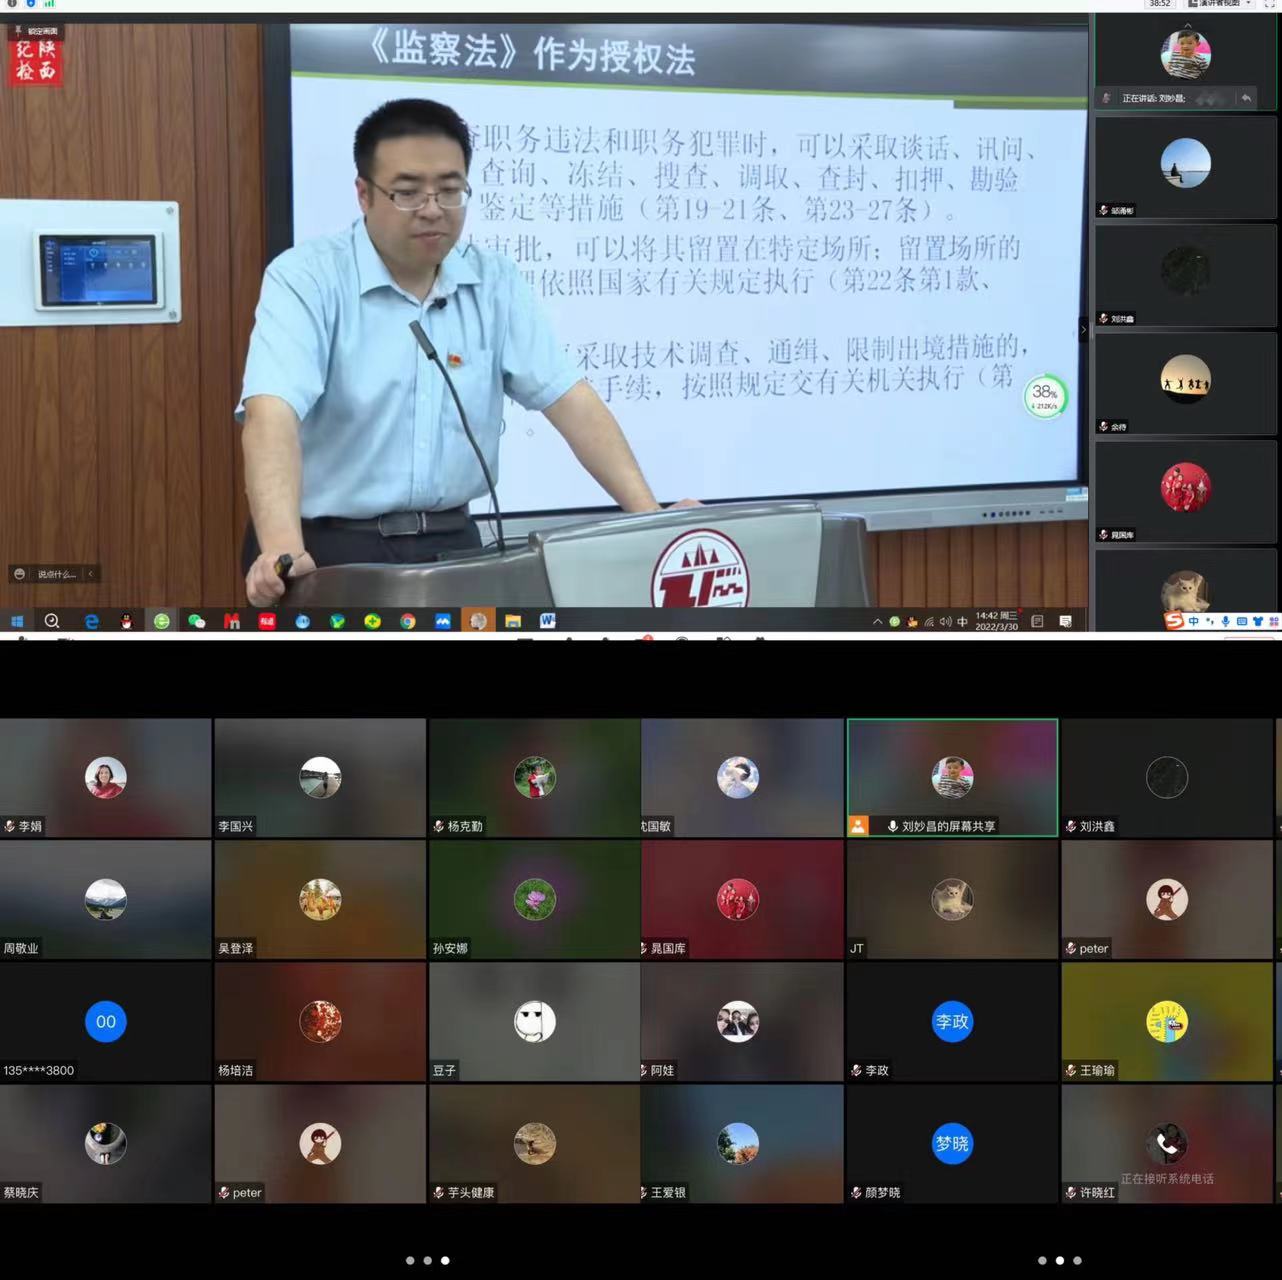Viewport: 1282px width, 1280px height.
Task: Select 刘妙昌的屏幕共享 participant tile
Action: pos(952,777)
